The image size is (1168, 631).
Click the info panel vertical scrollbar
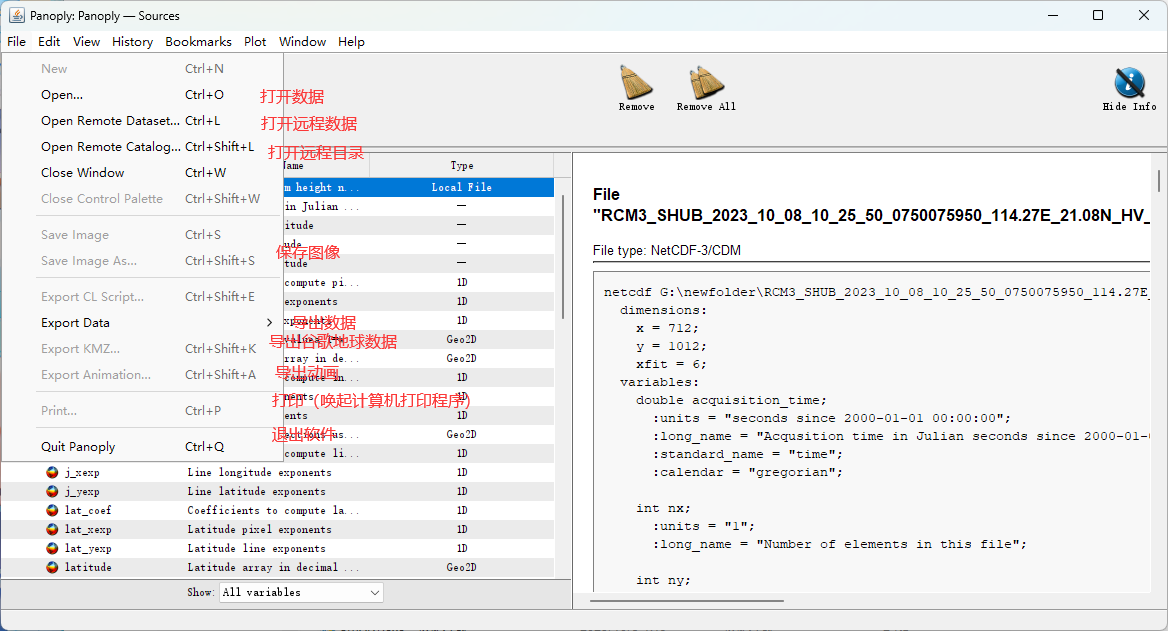1158,180
